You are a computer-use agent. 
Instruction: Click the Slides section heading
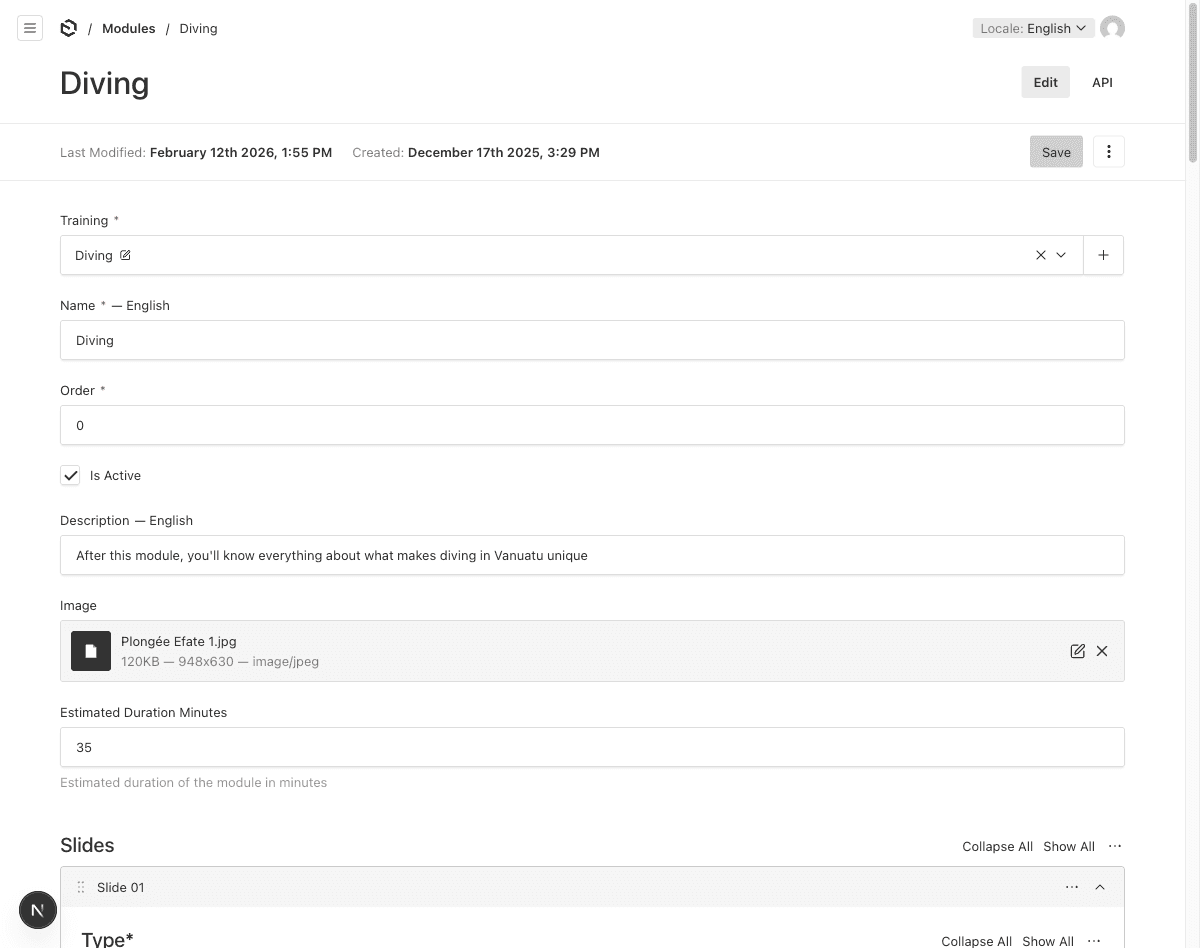point(87,845)
